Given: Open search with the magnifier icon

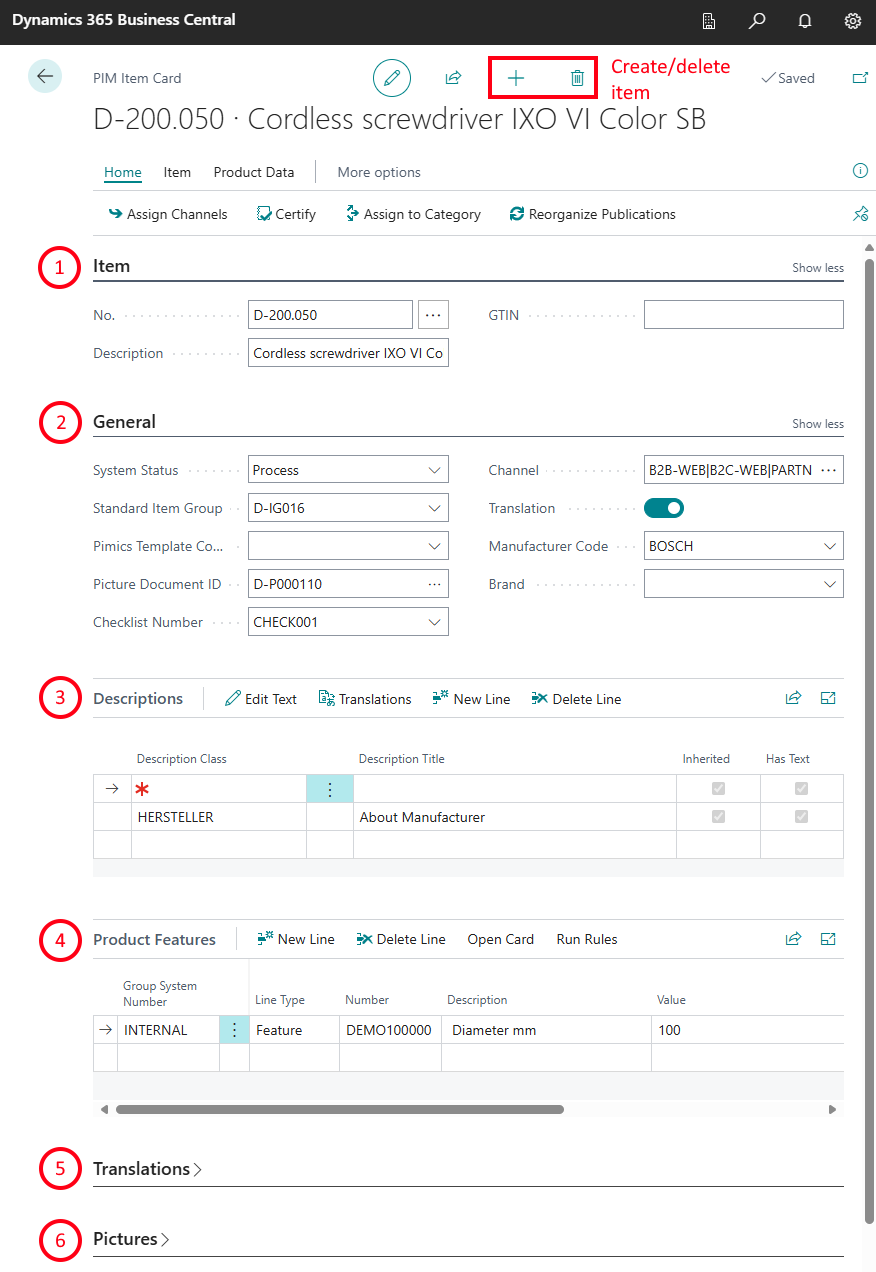Looking at the screenshot, I should click(757, 20).
